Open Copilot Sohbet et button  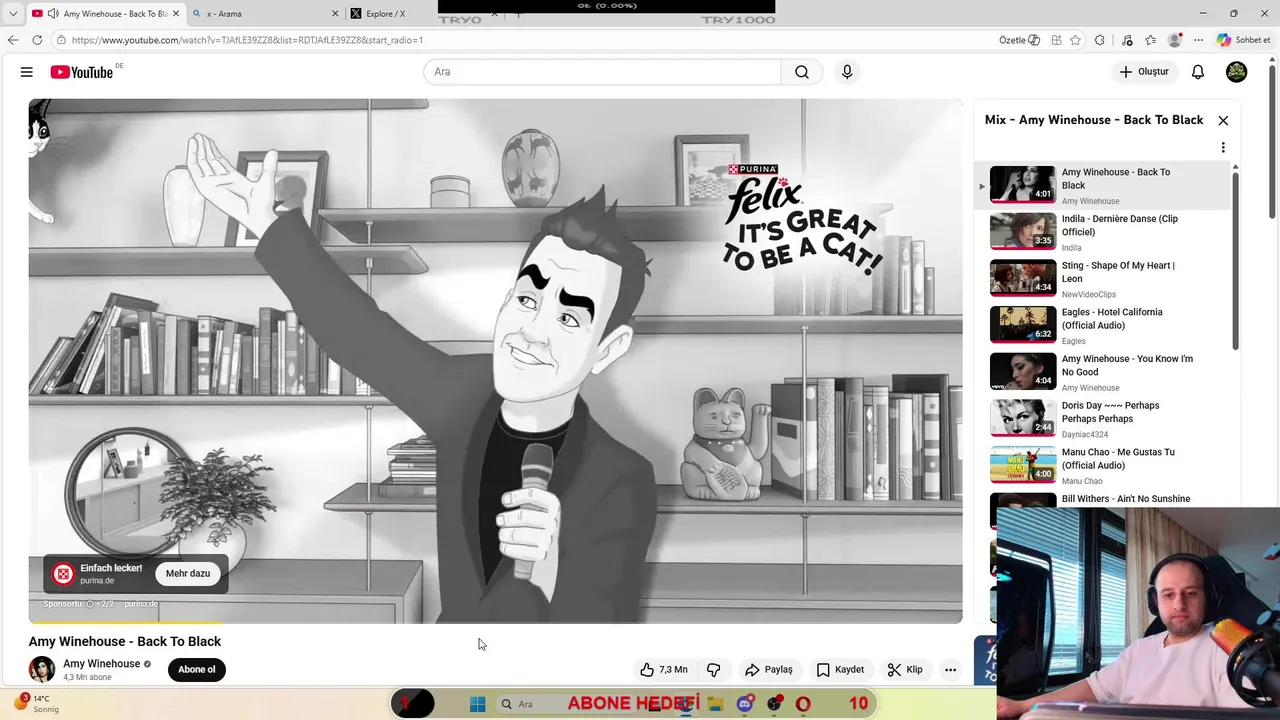1244,40
